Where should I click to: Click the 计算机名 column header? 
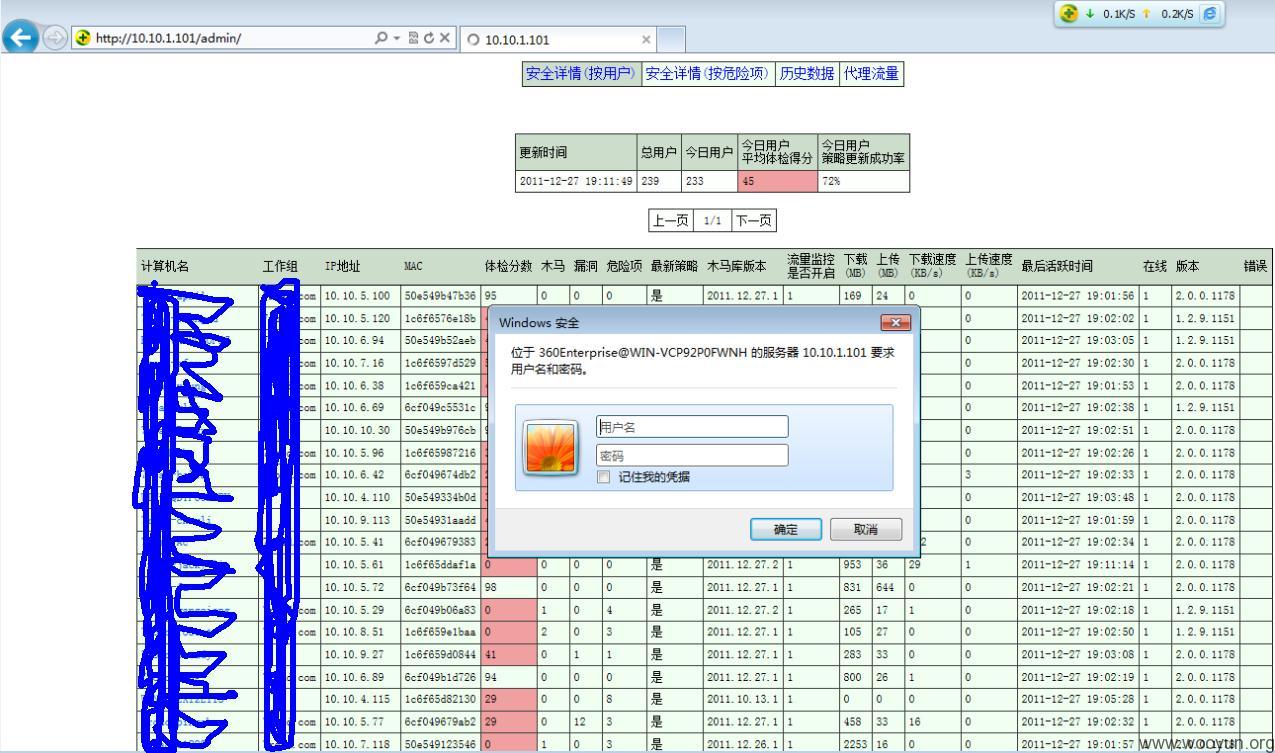click(165, 266)
